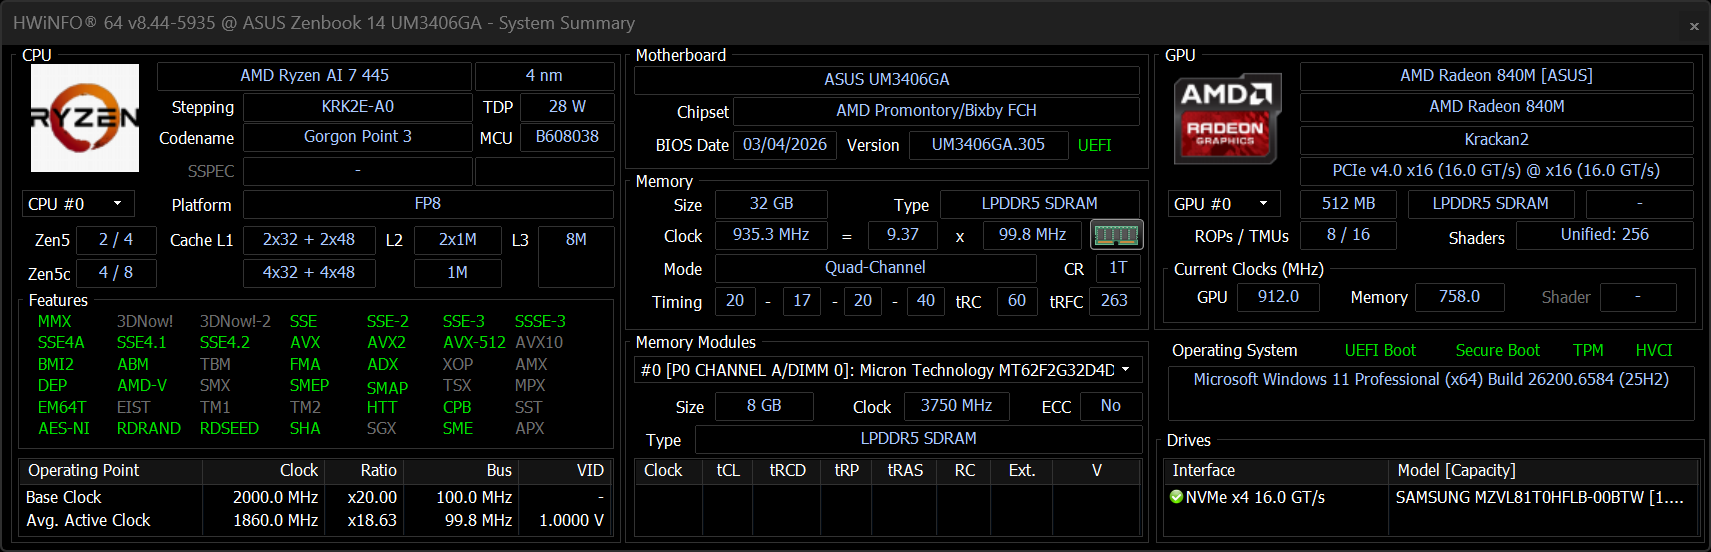1711x552 pixels.
Task: Click the TPM status label
Action: (x=1588, y=351)
